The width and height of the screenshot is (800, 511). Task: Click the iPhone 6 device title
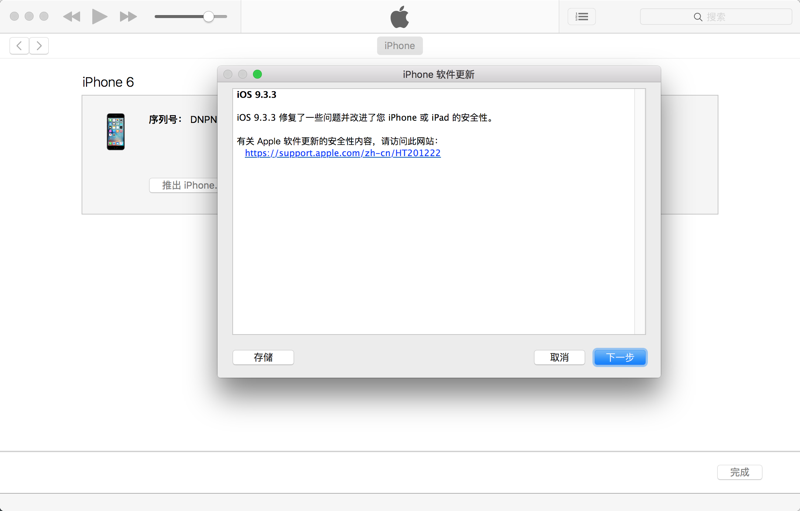[108, 82]
